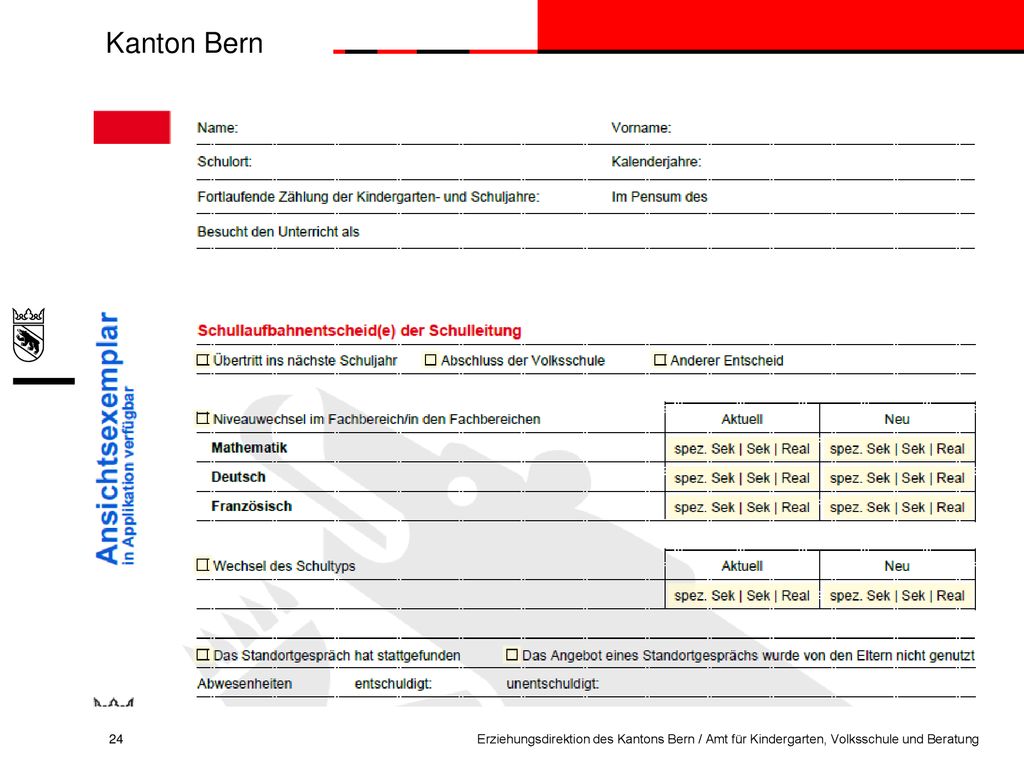This screenshot has height=768, width=1024.
Task: Click page number 24
Action: point(116,739)
